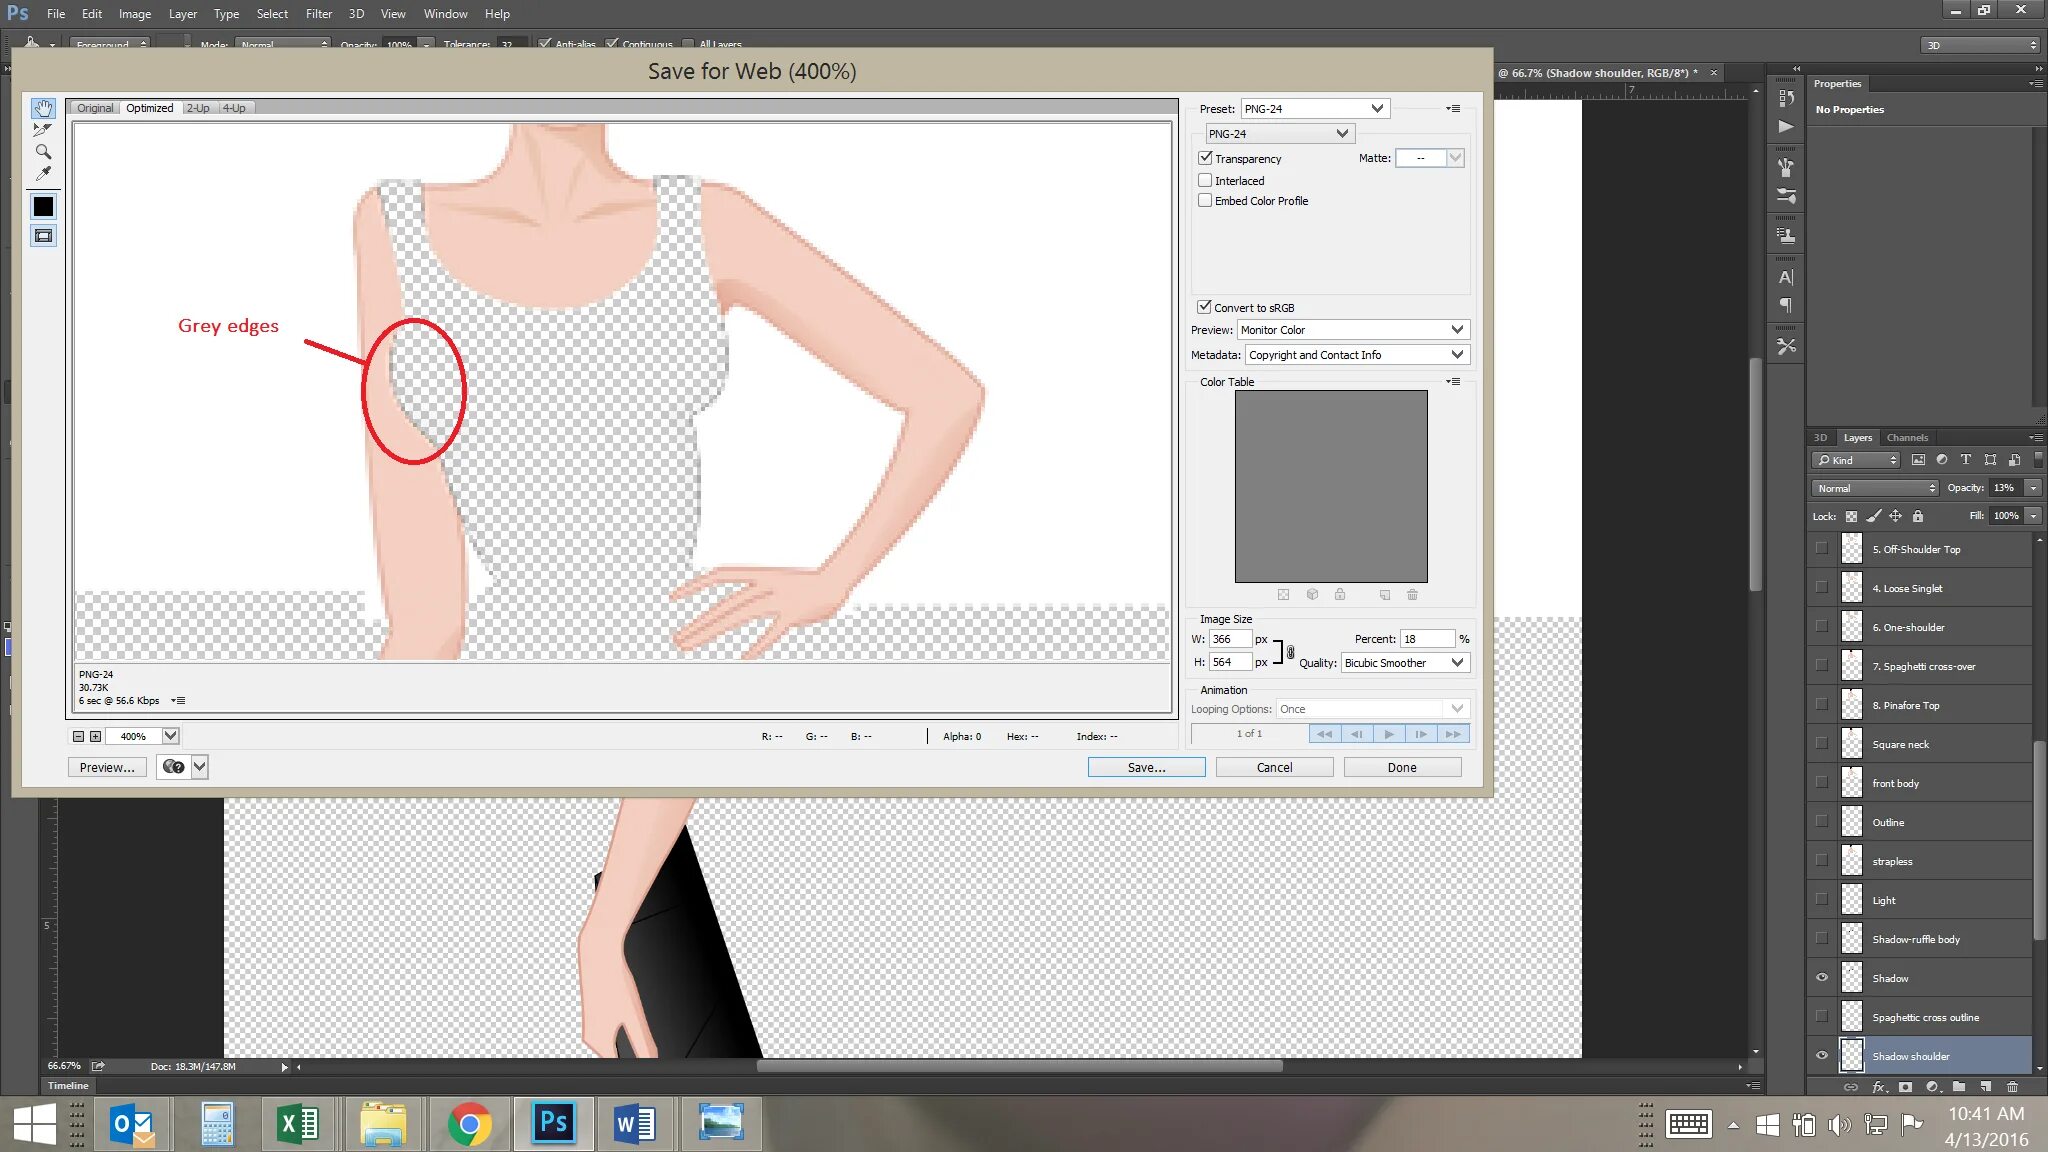Open Preview Monitor Color dropdown
The image size is (2048, 1152).
point(1353,330)
